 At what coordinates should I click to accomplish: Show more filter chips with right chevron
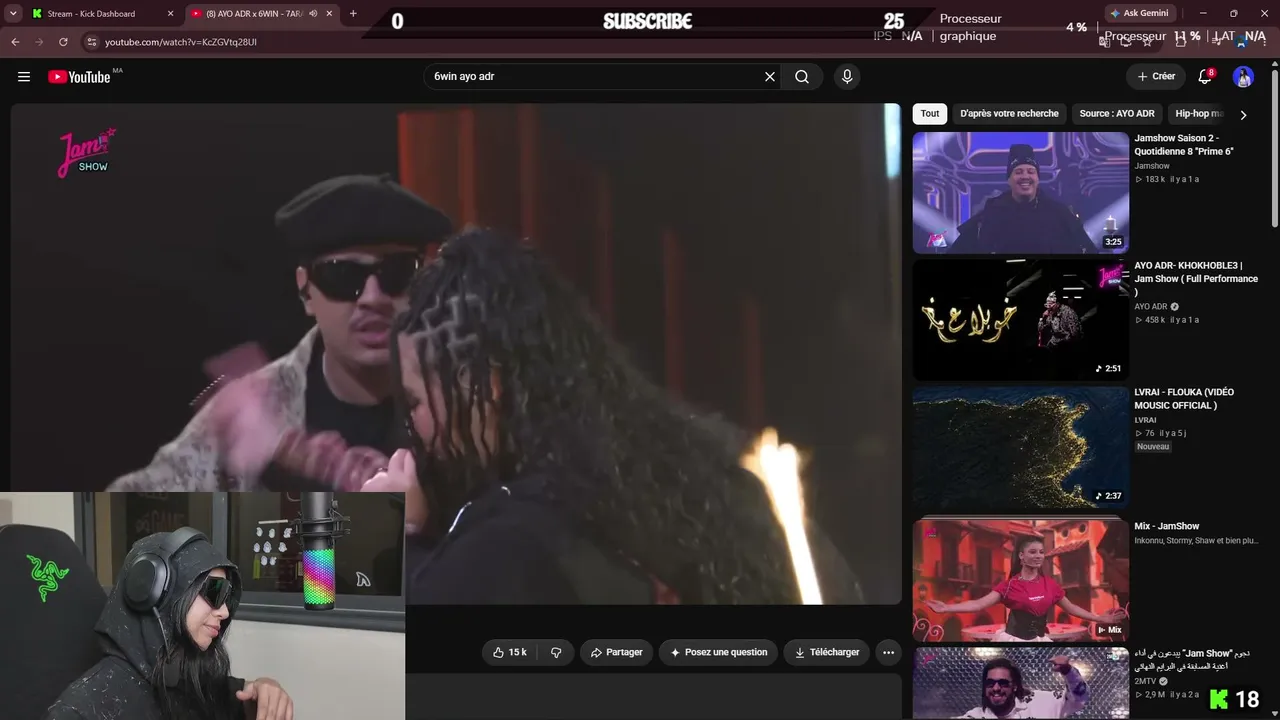pyautogui.click(x=1243, y=115)
